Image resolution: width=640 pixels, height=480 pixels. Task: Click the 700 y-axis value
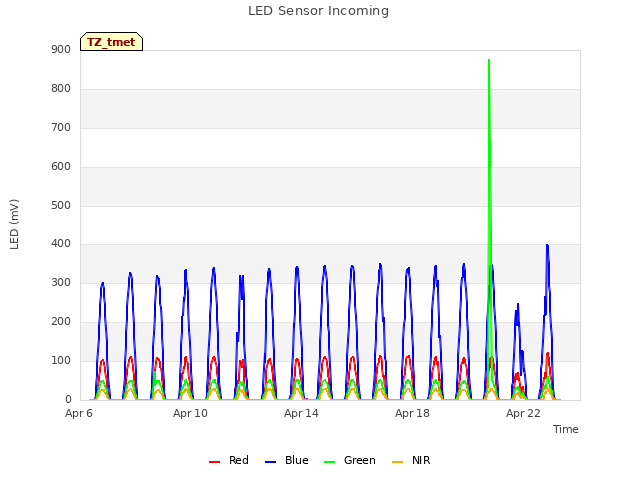(61, 128)
